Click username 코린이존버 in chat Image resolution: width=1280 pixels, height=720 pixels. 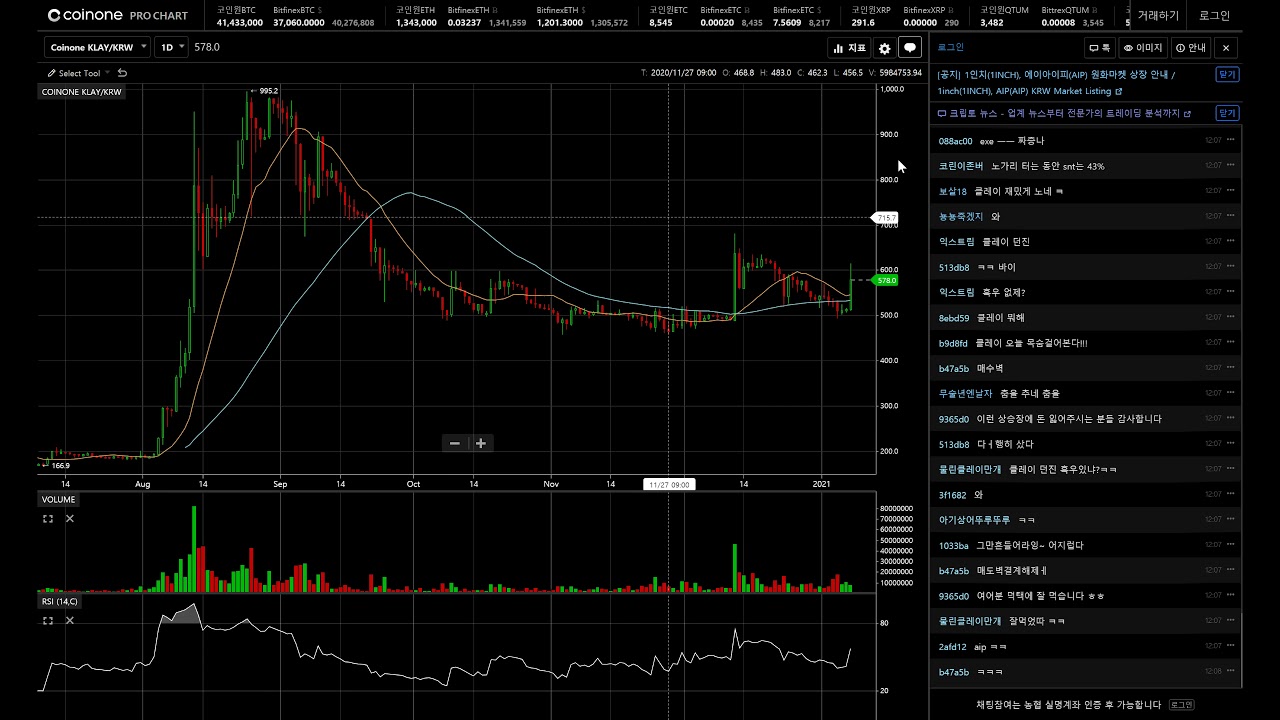point(960,166)
